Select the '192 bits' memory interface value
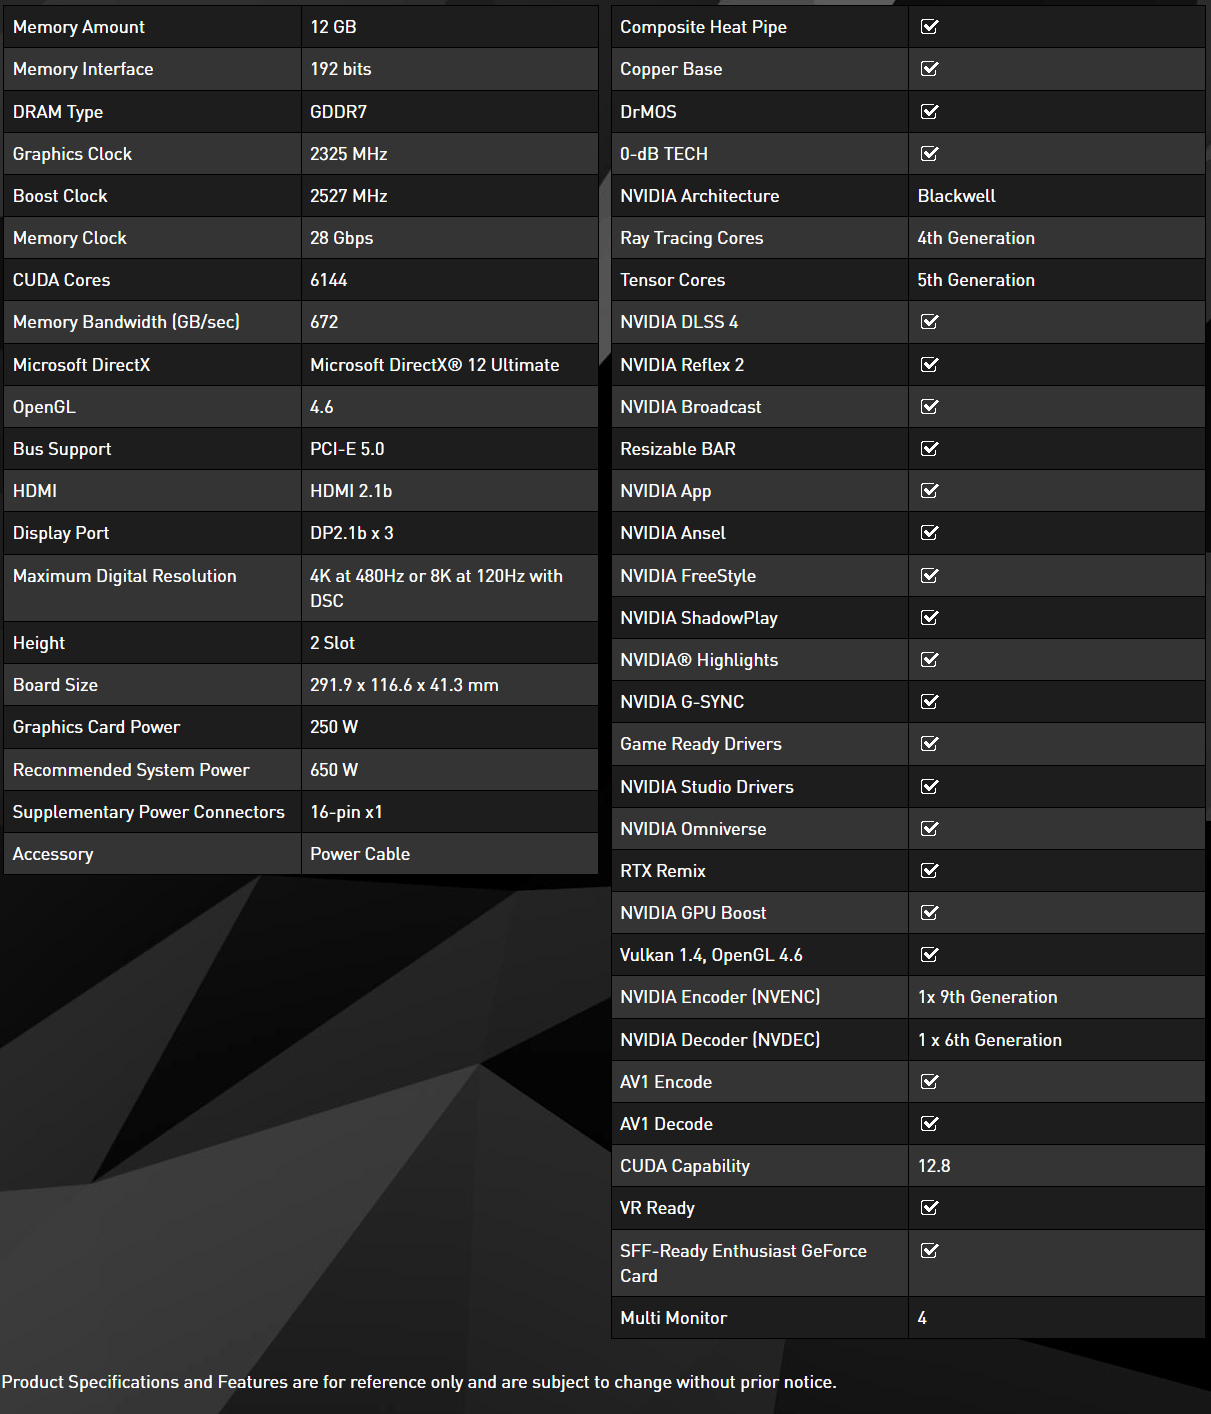1211x1414 pixels. point(340,69)
